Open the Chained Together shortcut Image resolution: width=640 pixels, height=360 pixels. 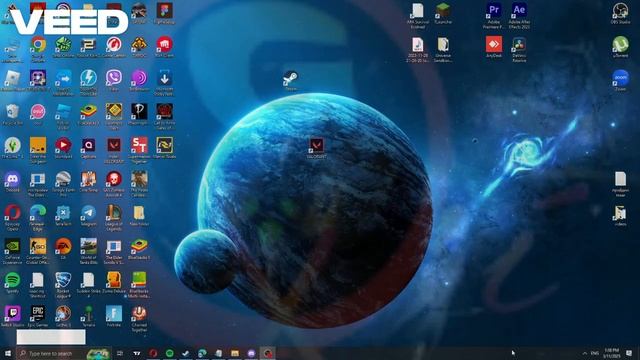139,314
